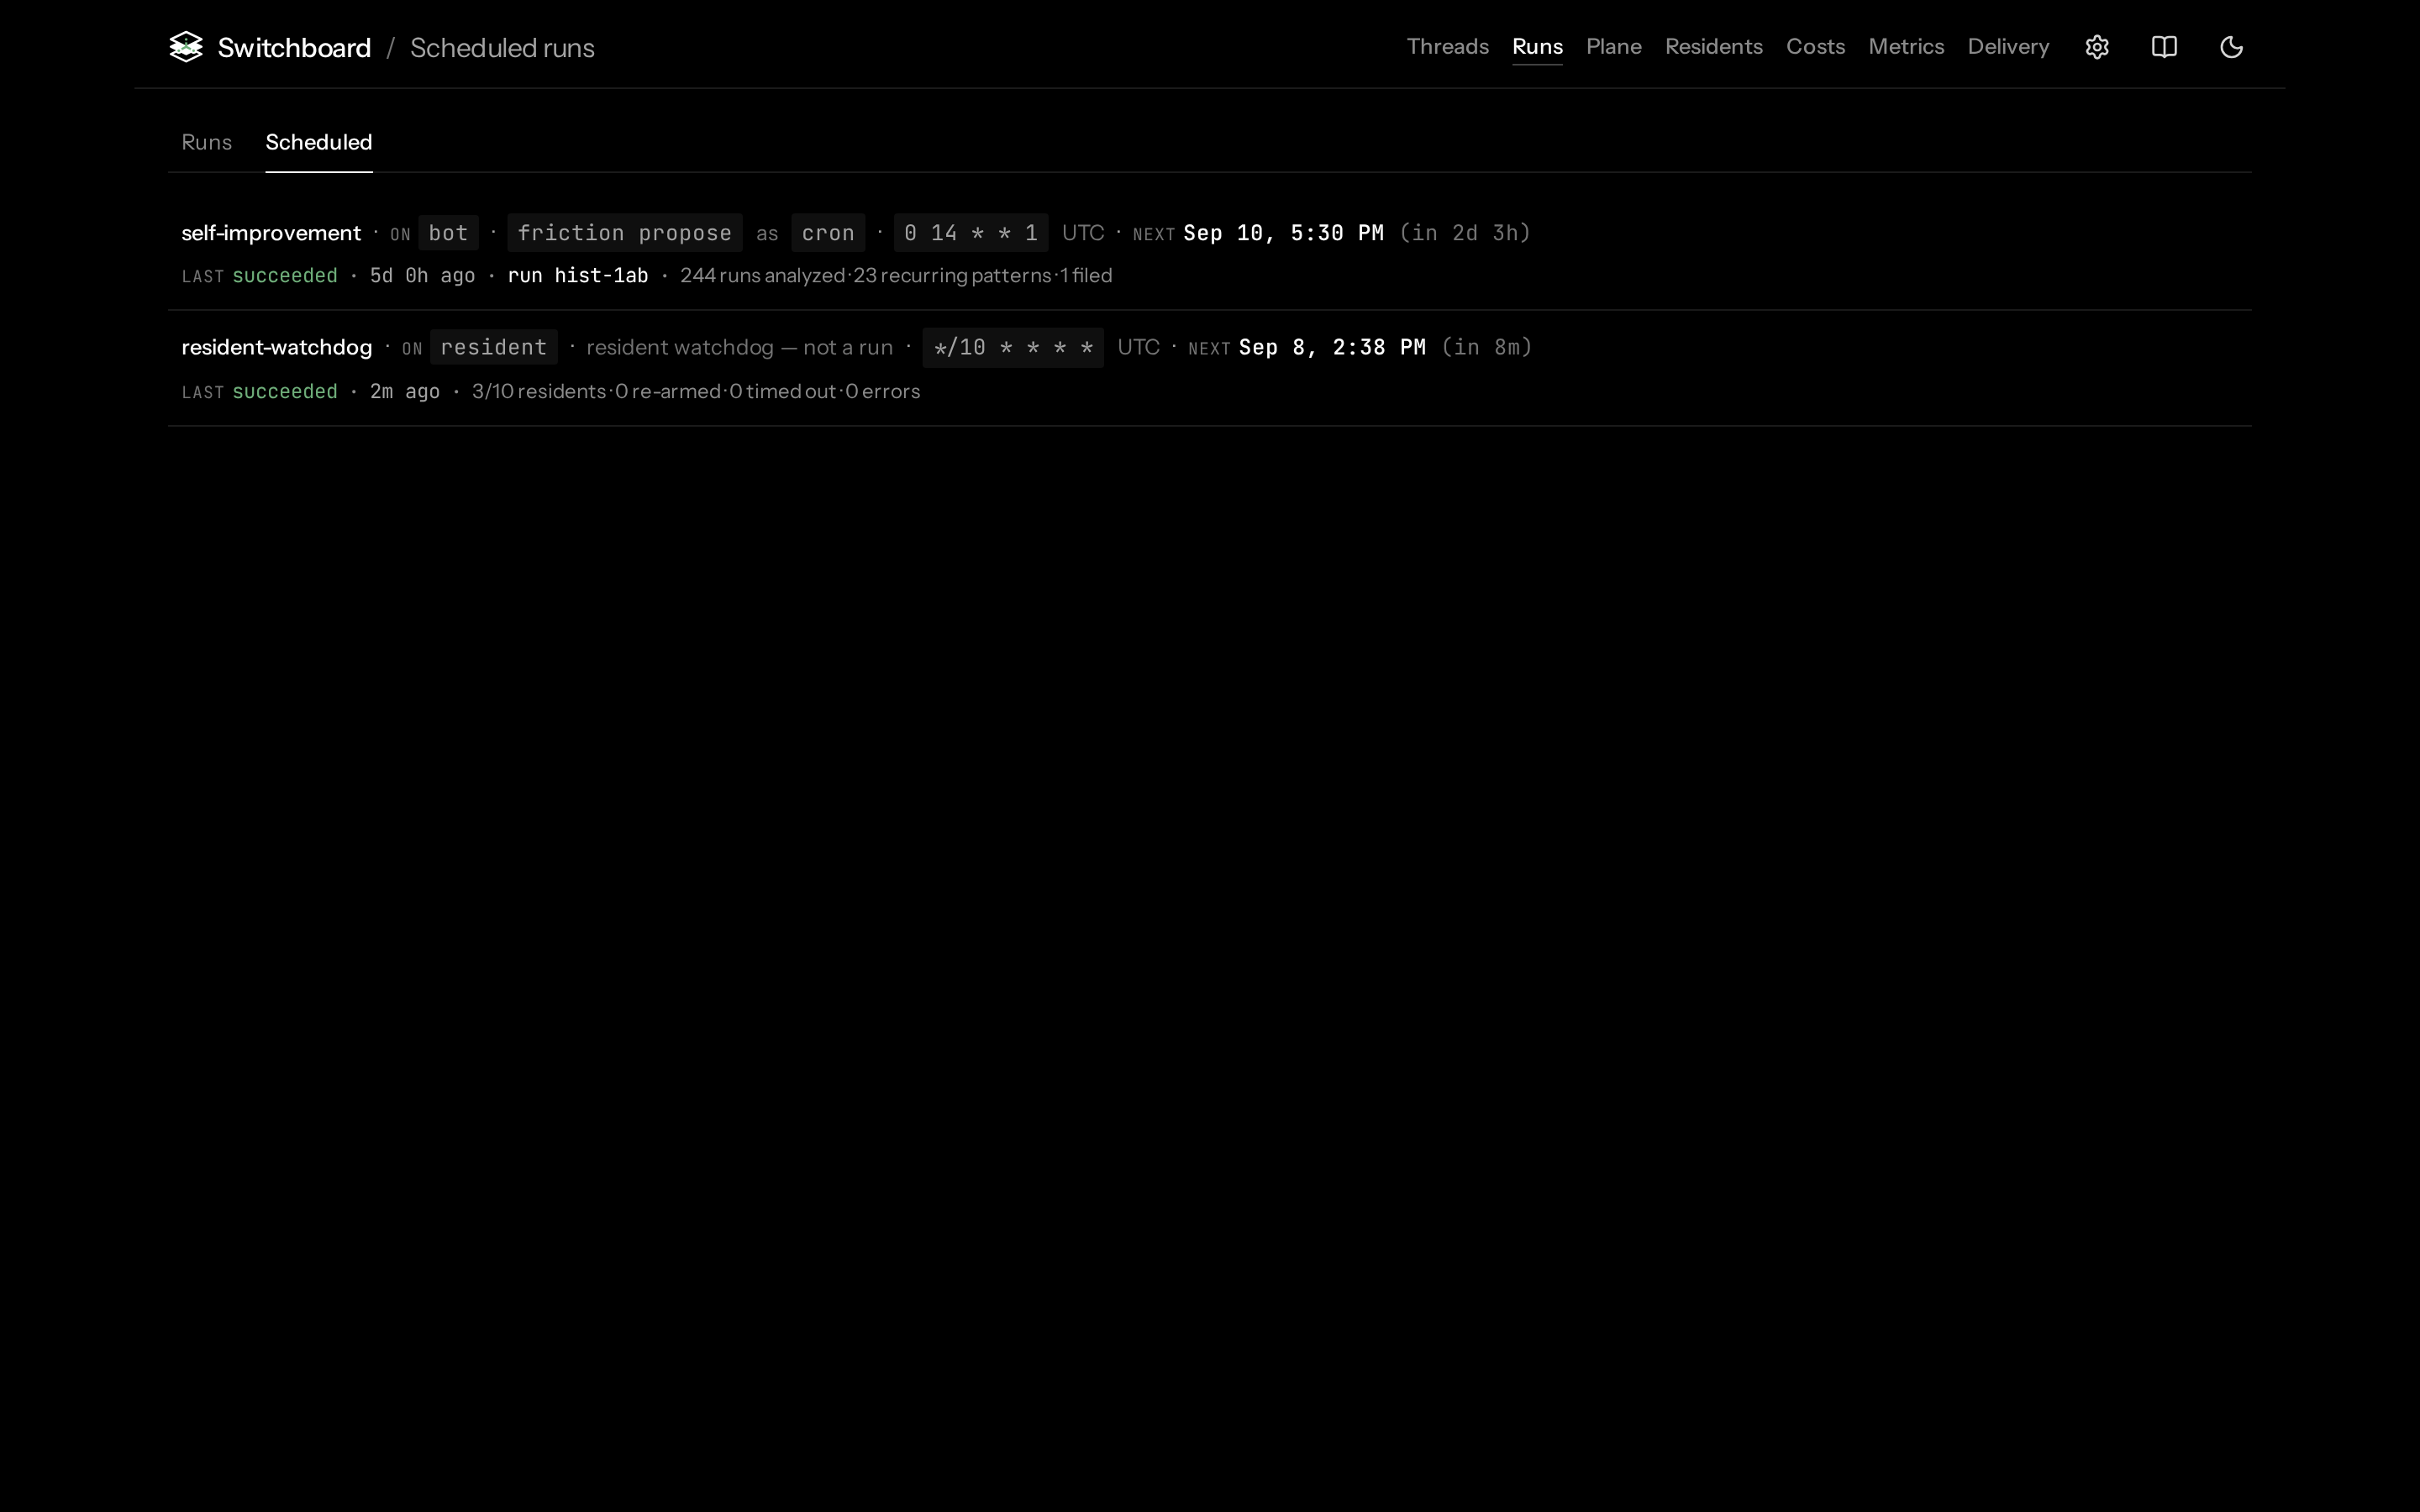The image size is (2420, 1512).
Task: Open the settings gear icon
Action: (2097, 47)
